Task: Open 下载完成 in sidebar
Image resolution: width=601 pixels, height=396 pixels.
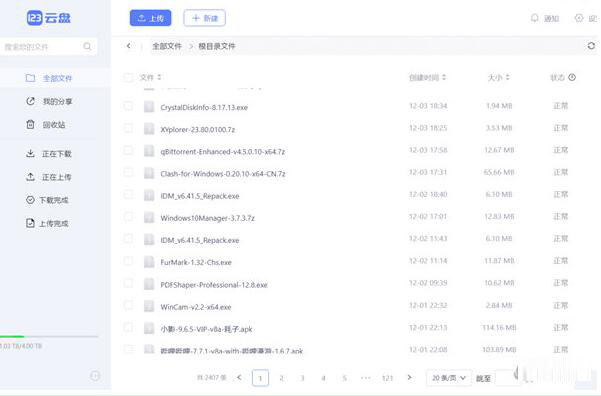Action: pyautogui.click(x=48, y=200)
